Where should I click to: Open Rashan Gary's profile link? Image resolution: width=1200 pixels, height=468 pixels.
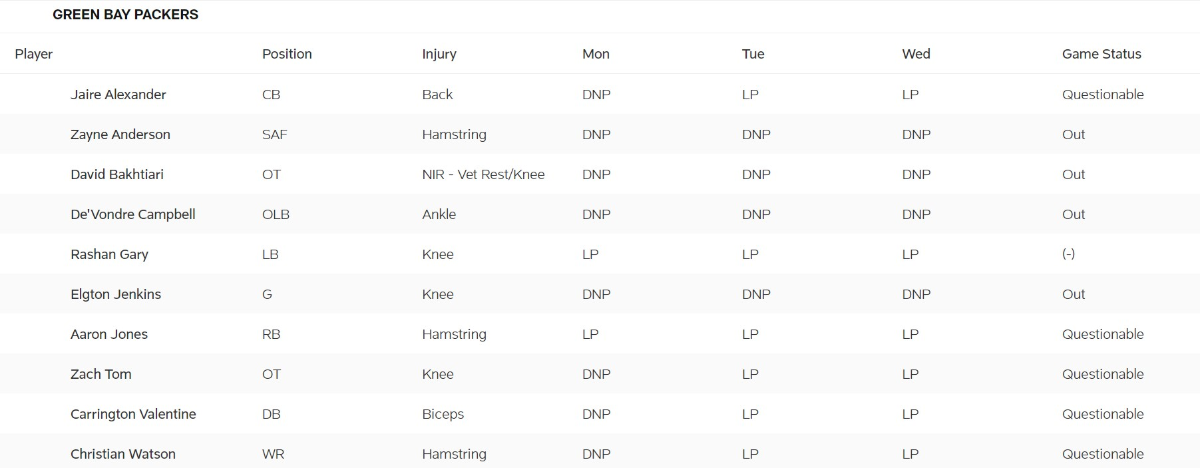tap(109, 254)
